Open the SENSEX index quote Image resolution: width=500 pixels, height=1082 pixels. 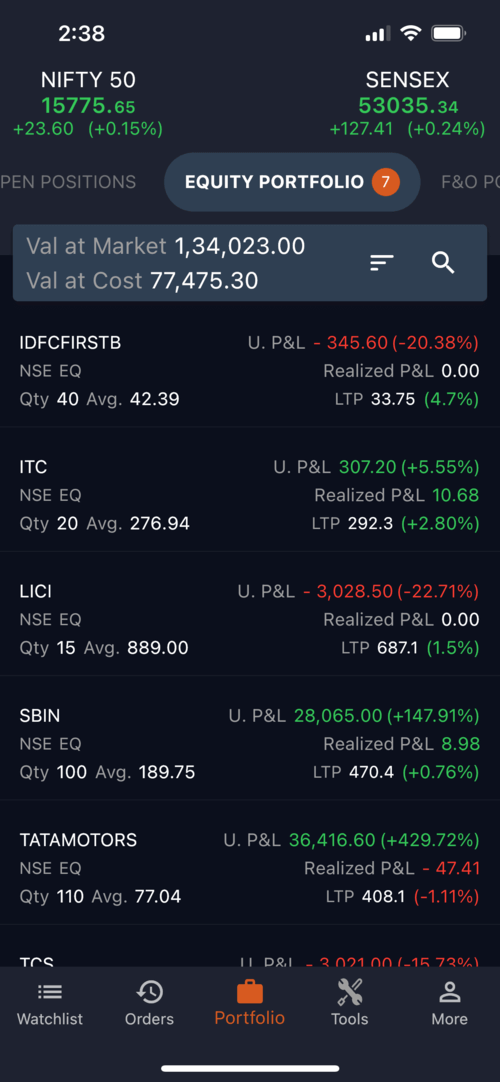(x=407, y=104)
